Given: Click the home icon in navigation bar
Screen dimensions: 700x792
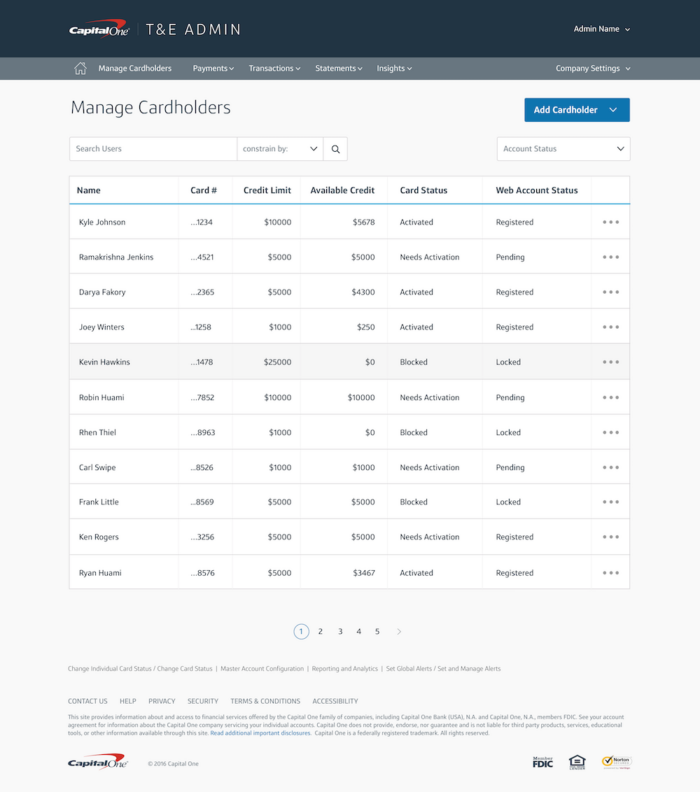Looking at the screenshot, I should (x=80, y=69).
